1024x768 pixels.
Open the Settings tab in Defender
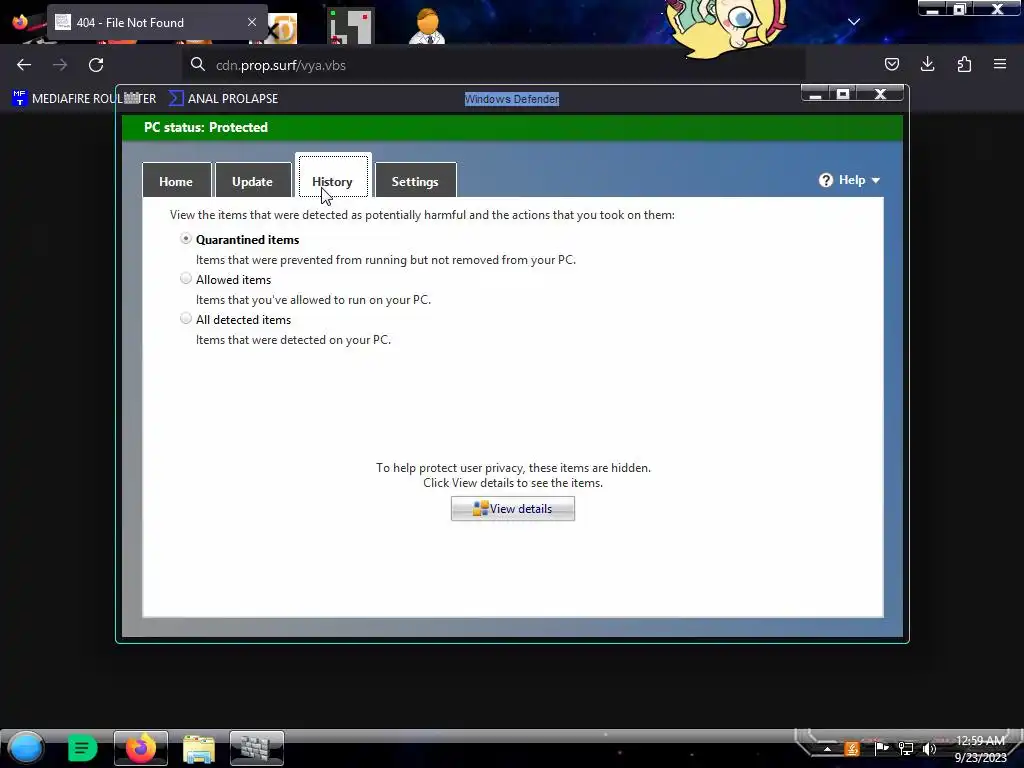415,180
